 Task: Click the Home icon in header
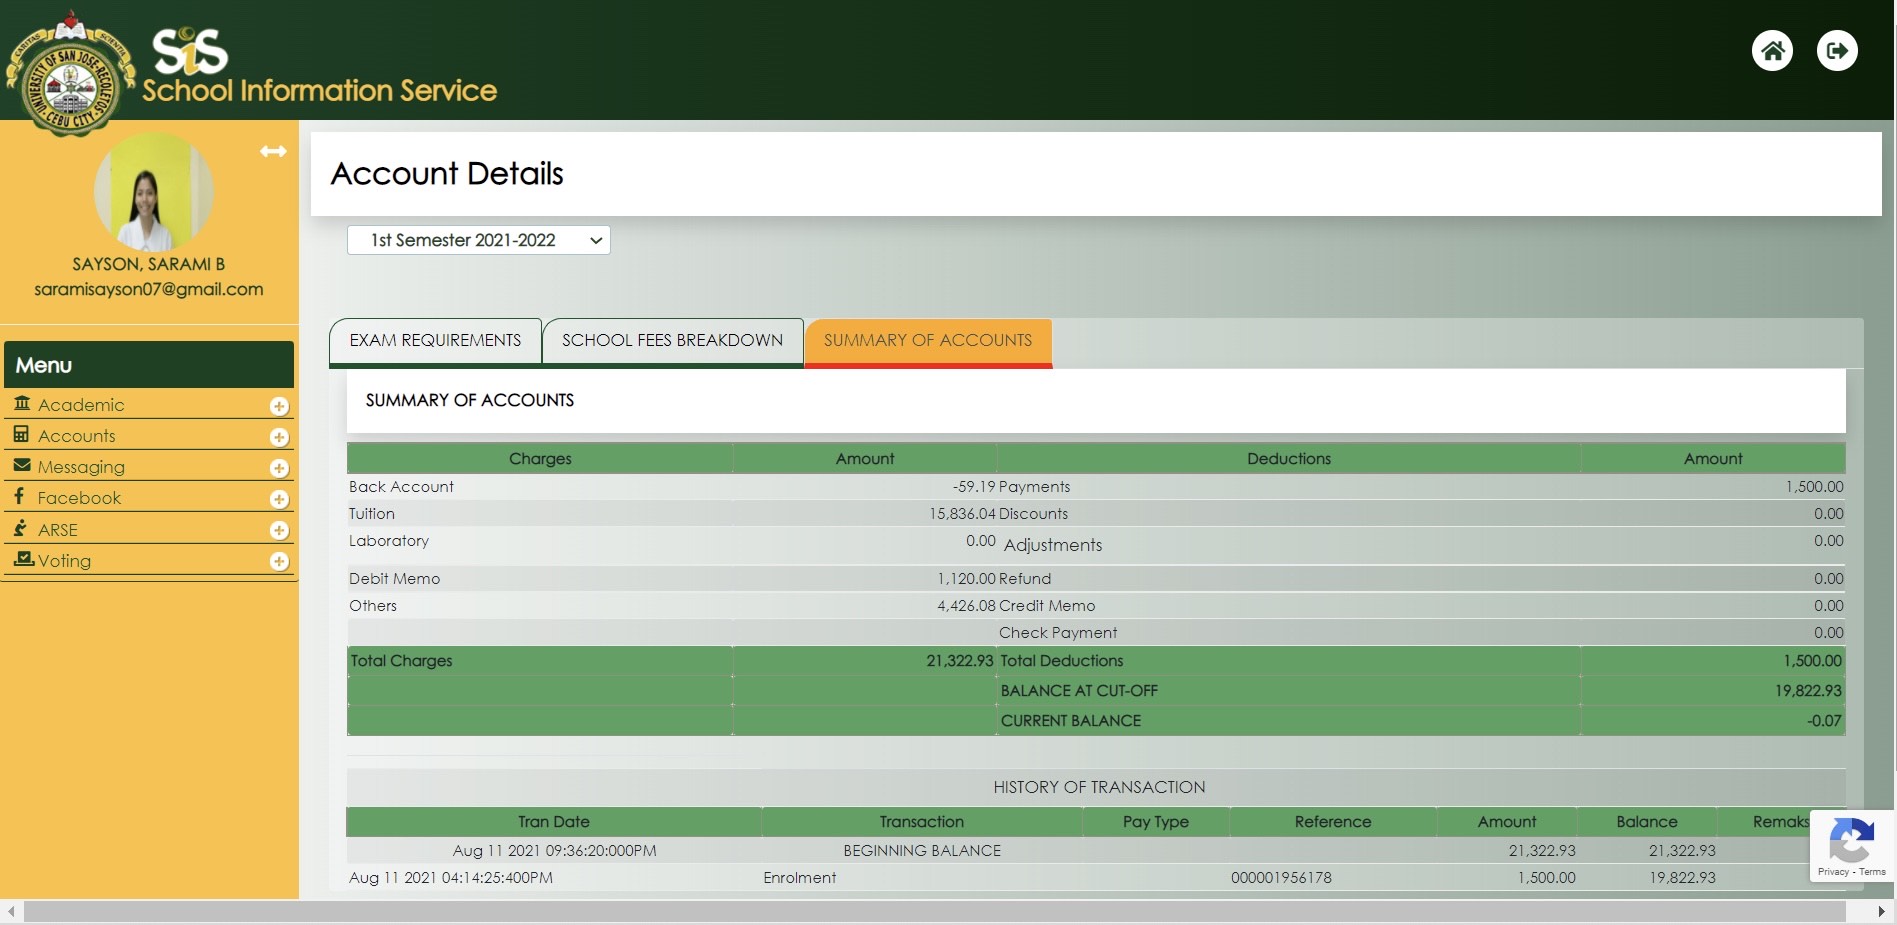point(1772,51)
